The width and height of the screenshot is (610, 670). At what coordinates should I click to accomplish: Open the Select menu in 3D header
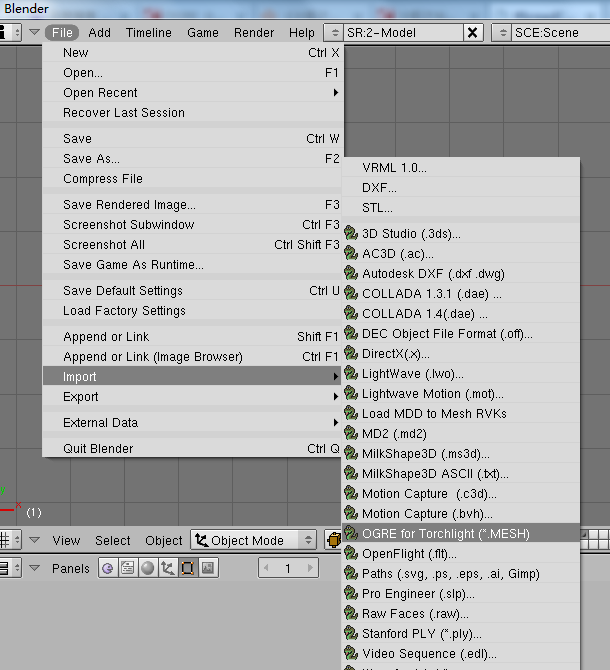[x=113, y=541]
